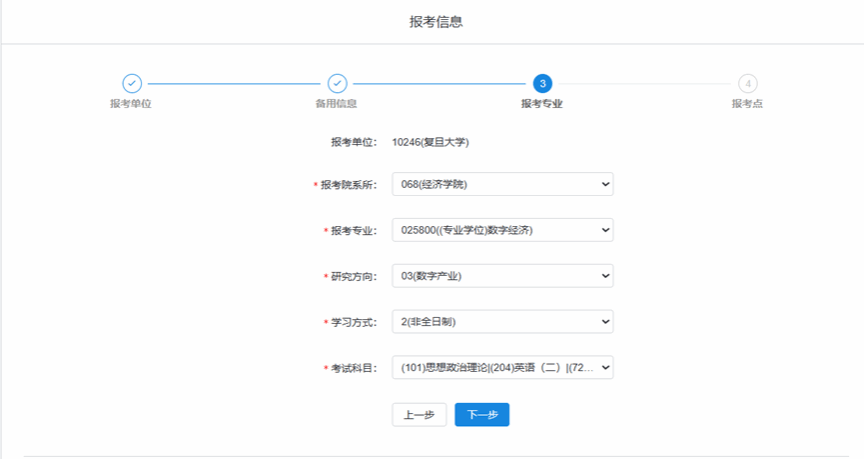Select the 备用信息 step label

pyautogui.click(x=337, y=104)
